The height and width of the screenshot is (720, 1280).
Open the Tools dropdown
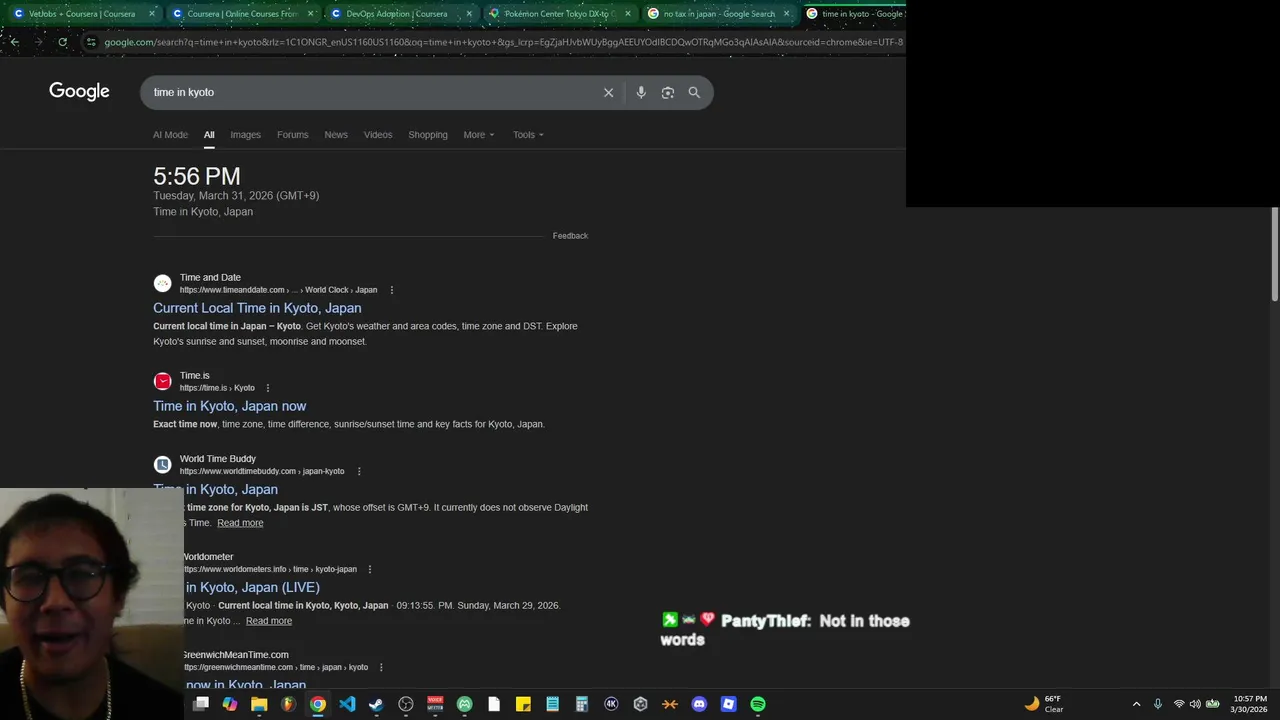528,134
